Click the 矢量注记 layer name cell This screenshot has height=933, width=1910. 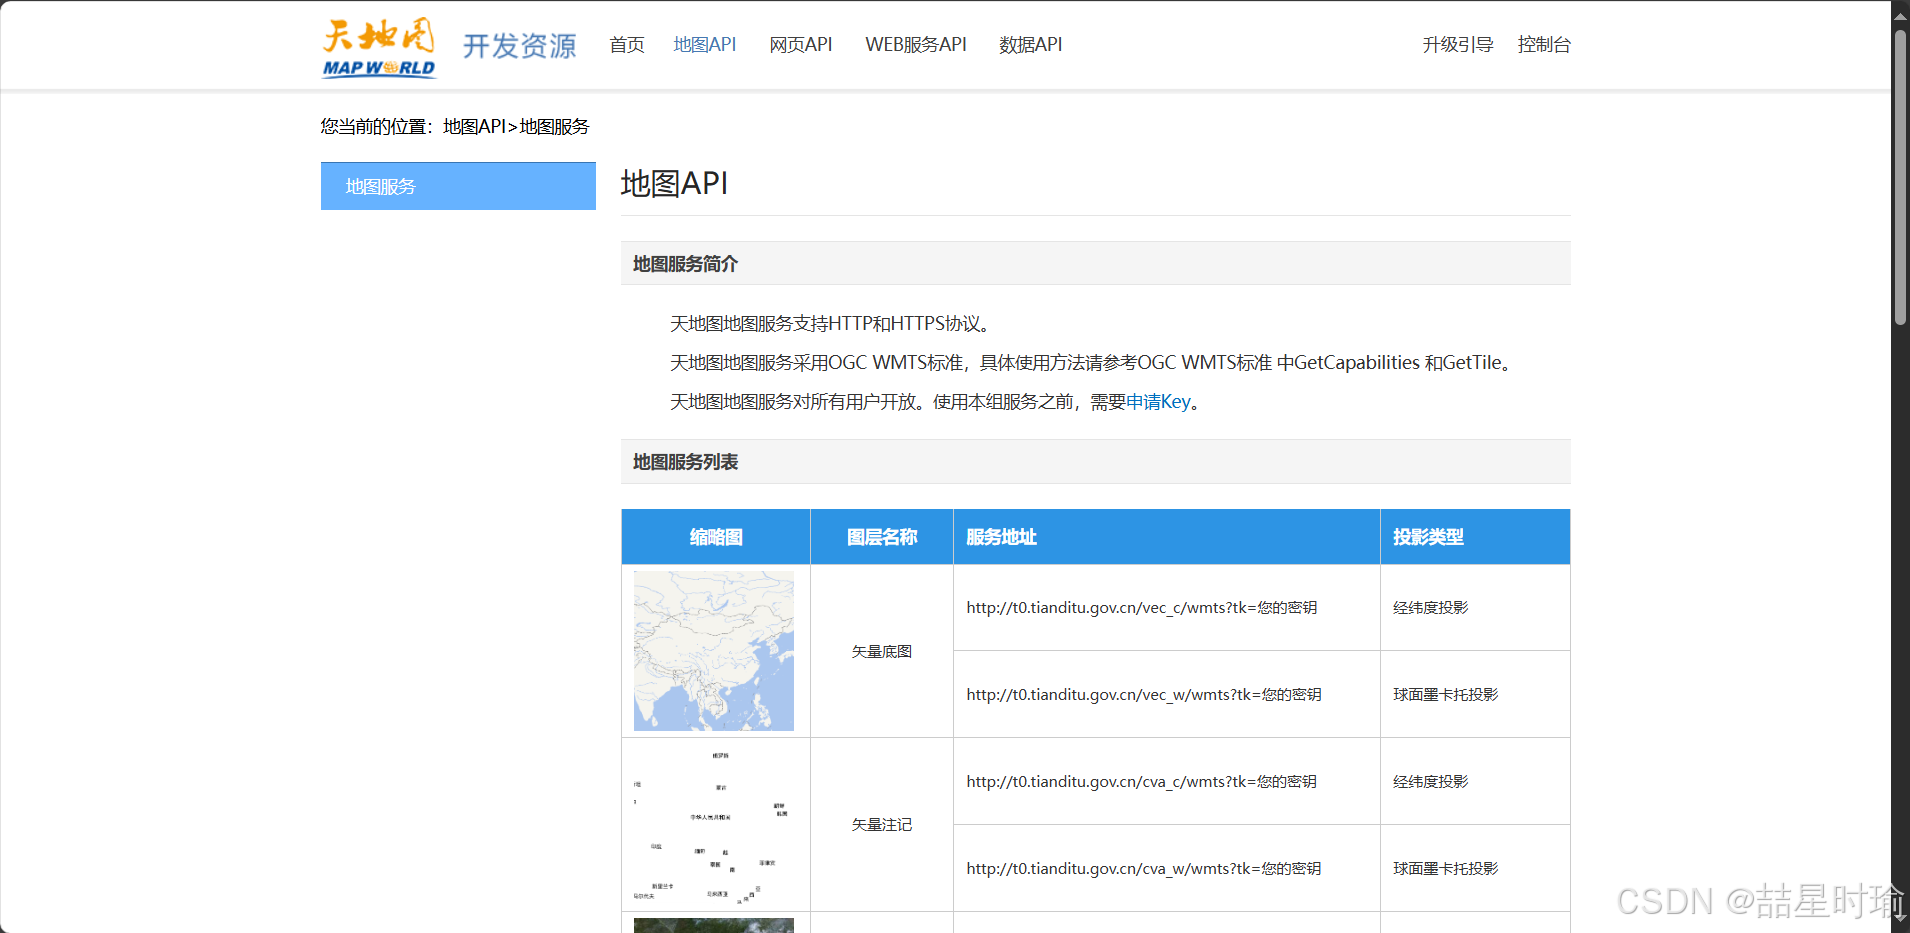882,825
